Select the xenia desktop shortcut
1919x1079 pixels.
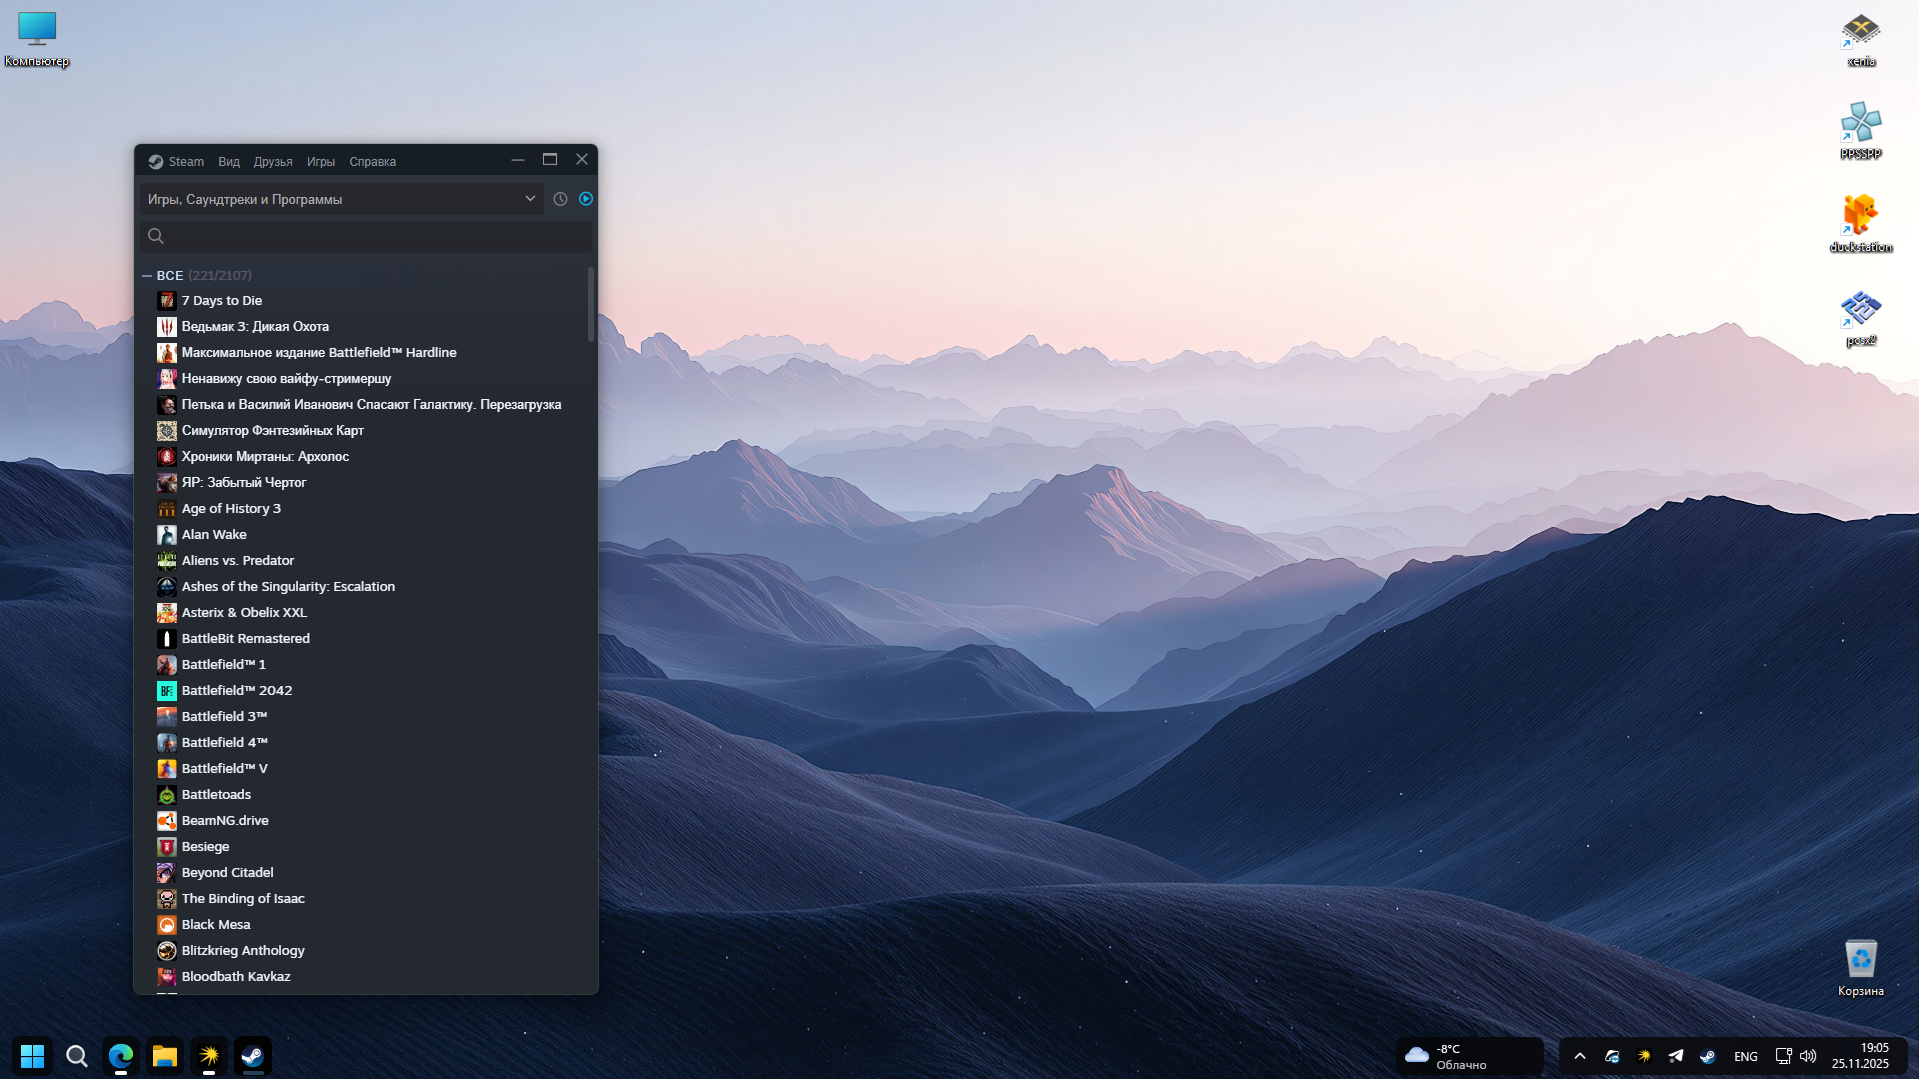[1861, 40]
